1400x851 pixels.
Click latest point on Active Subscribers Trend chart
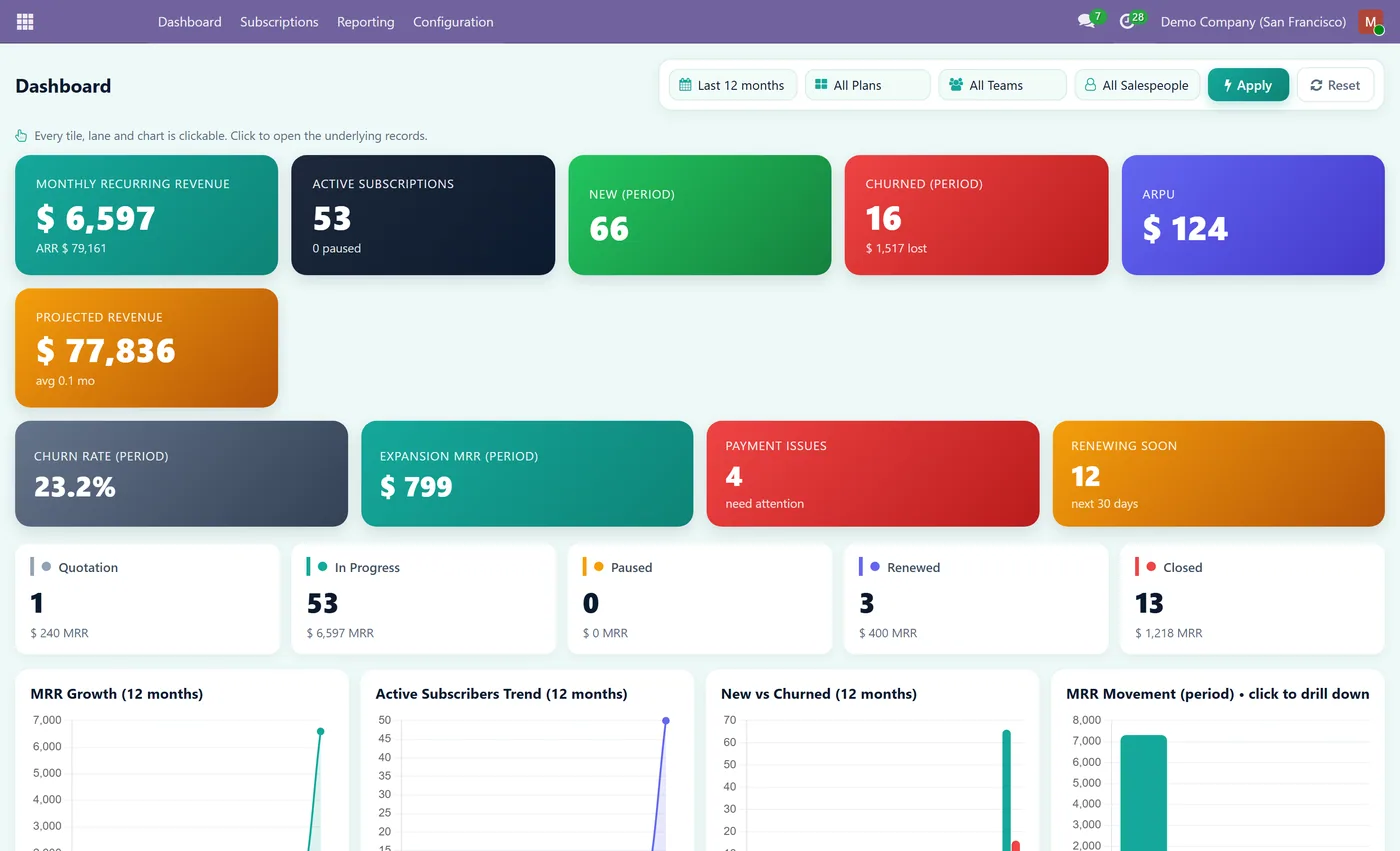tap(666, 721)
